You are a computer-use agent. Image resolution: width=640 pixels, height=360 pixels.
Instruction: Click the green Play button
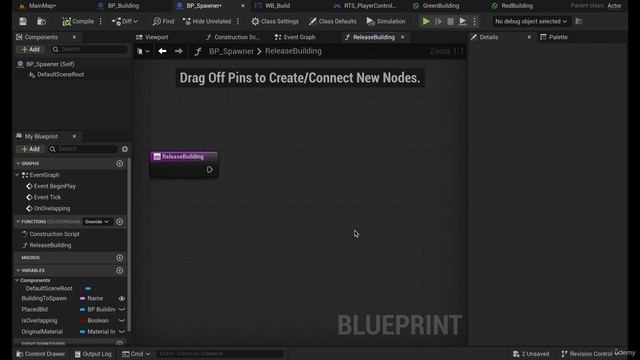[426, 21]
